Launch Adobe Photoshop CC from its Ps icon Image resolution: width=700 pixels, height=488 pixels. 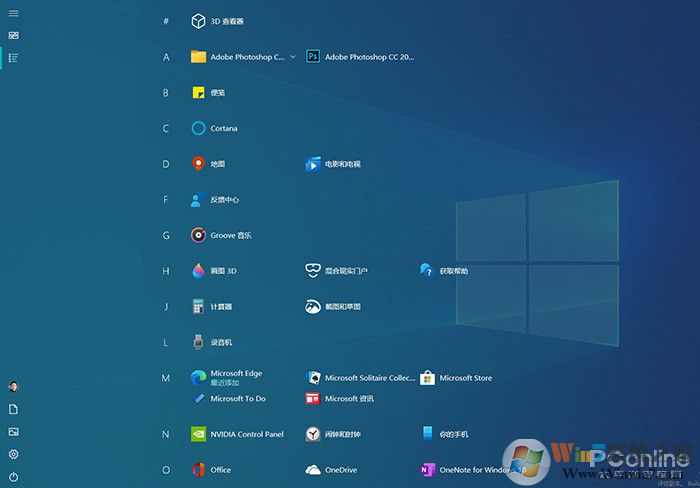313,57
